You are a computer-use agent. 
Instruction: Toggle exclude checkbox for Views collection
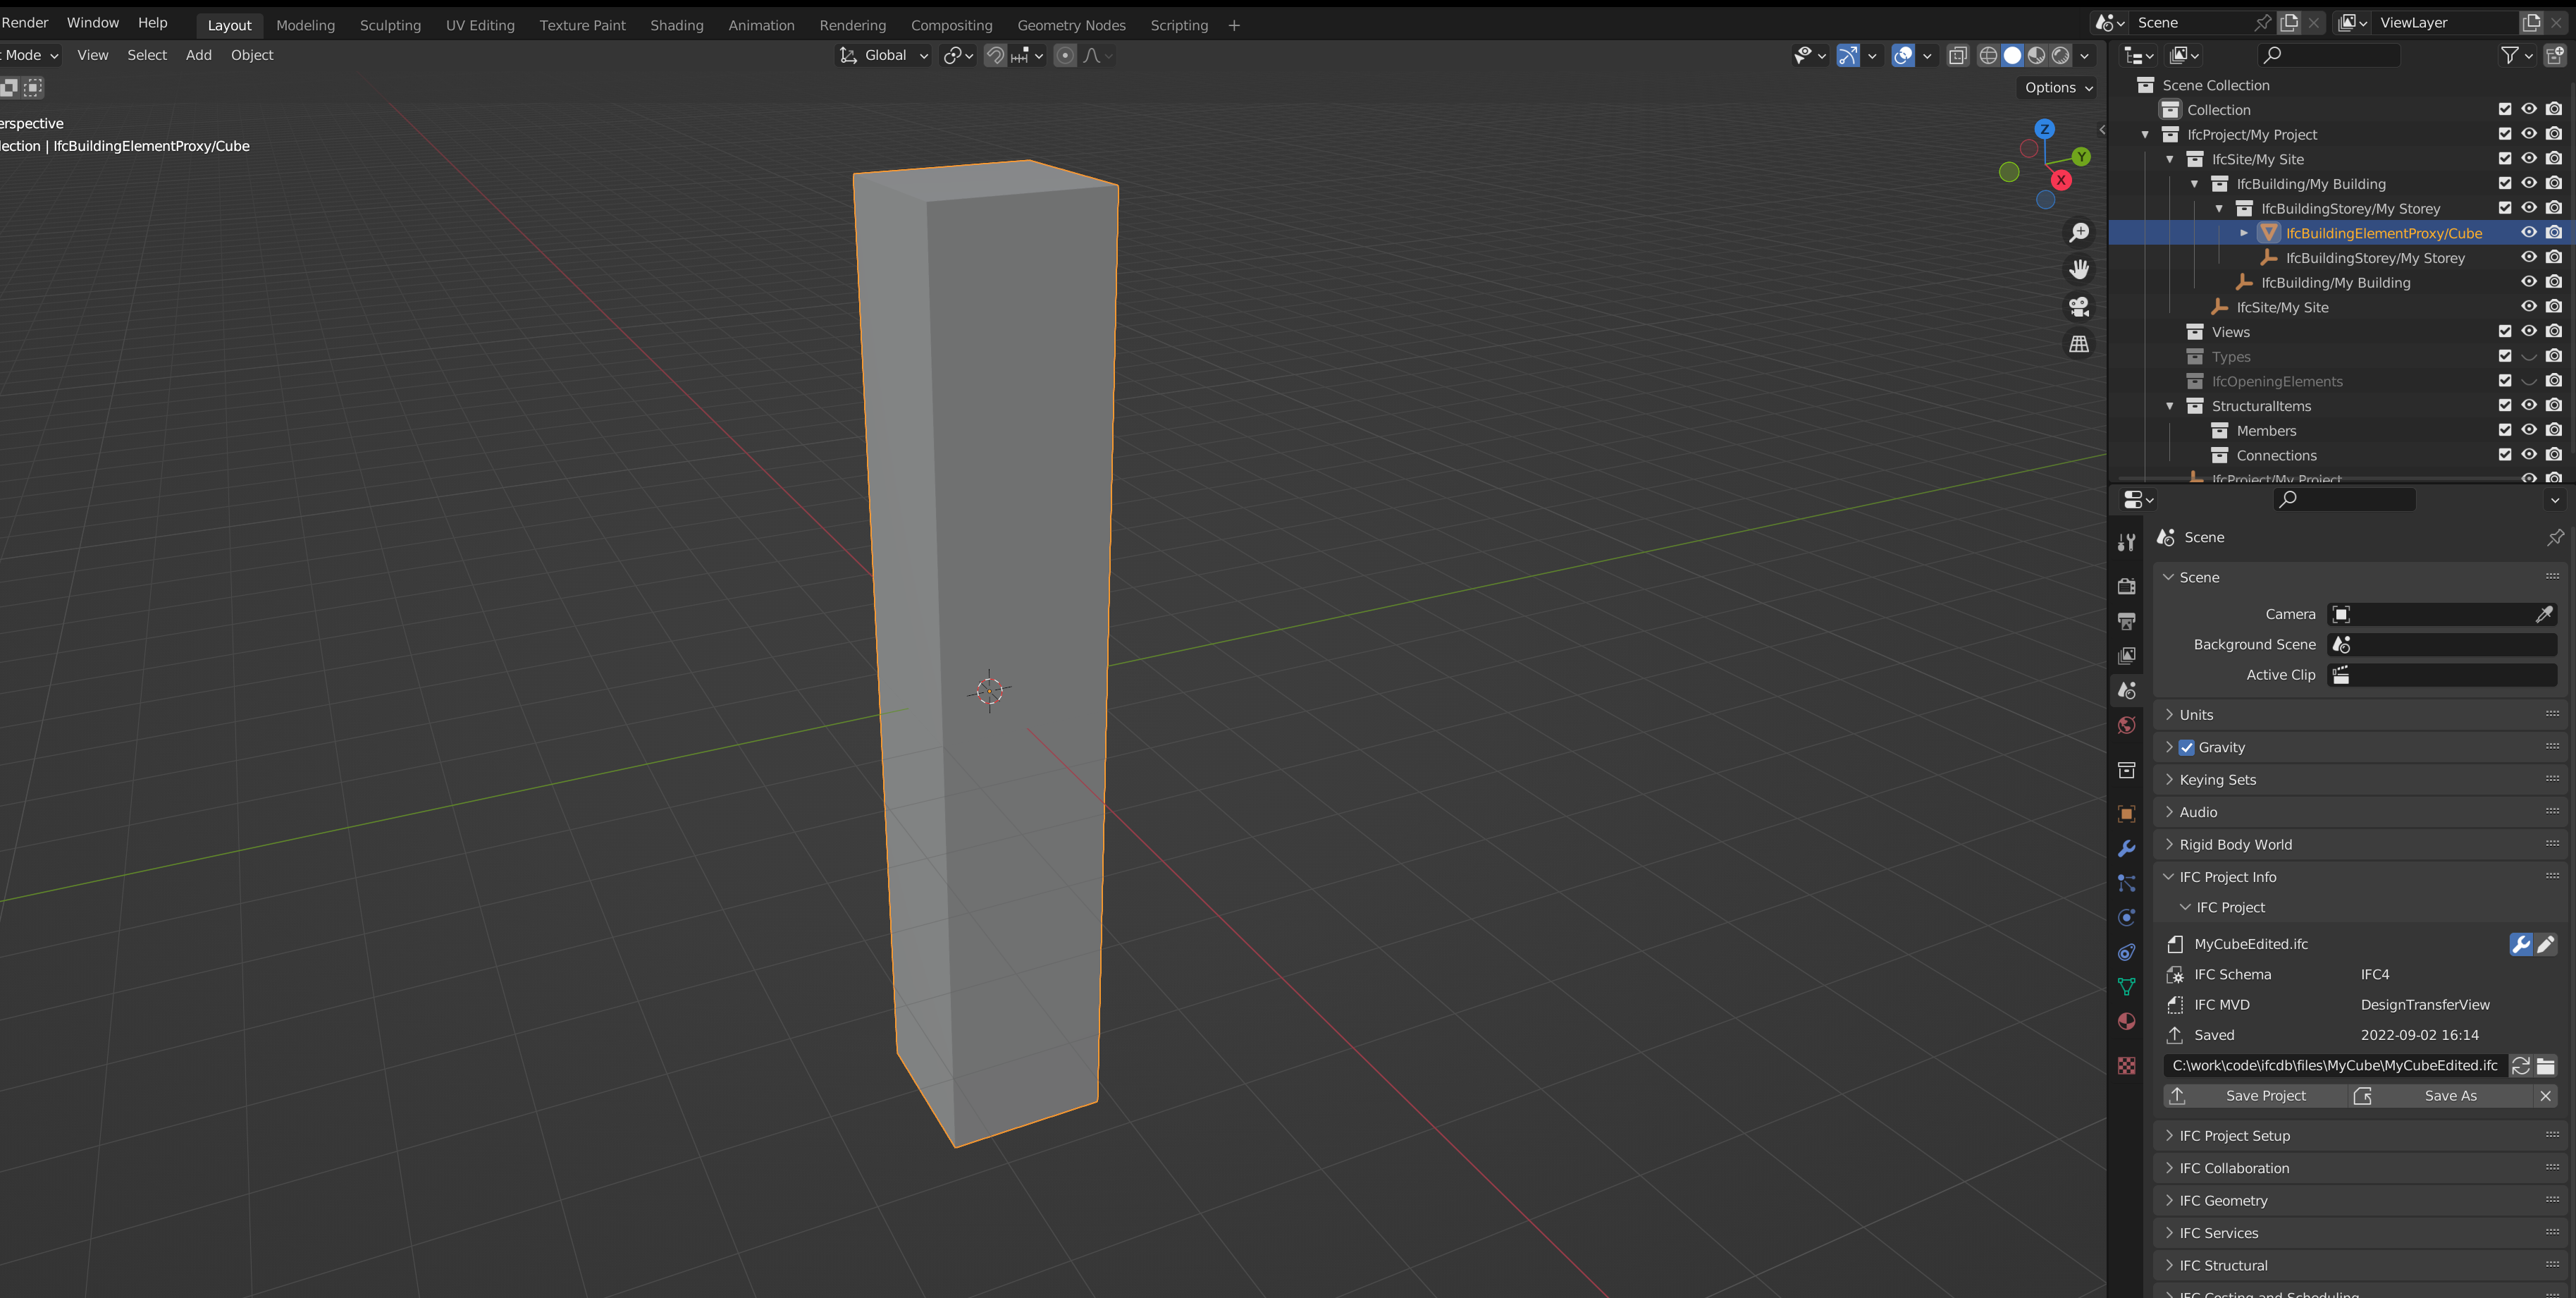click(x=2505, y=331)
